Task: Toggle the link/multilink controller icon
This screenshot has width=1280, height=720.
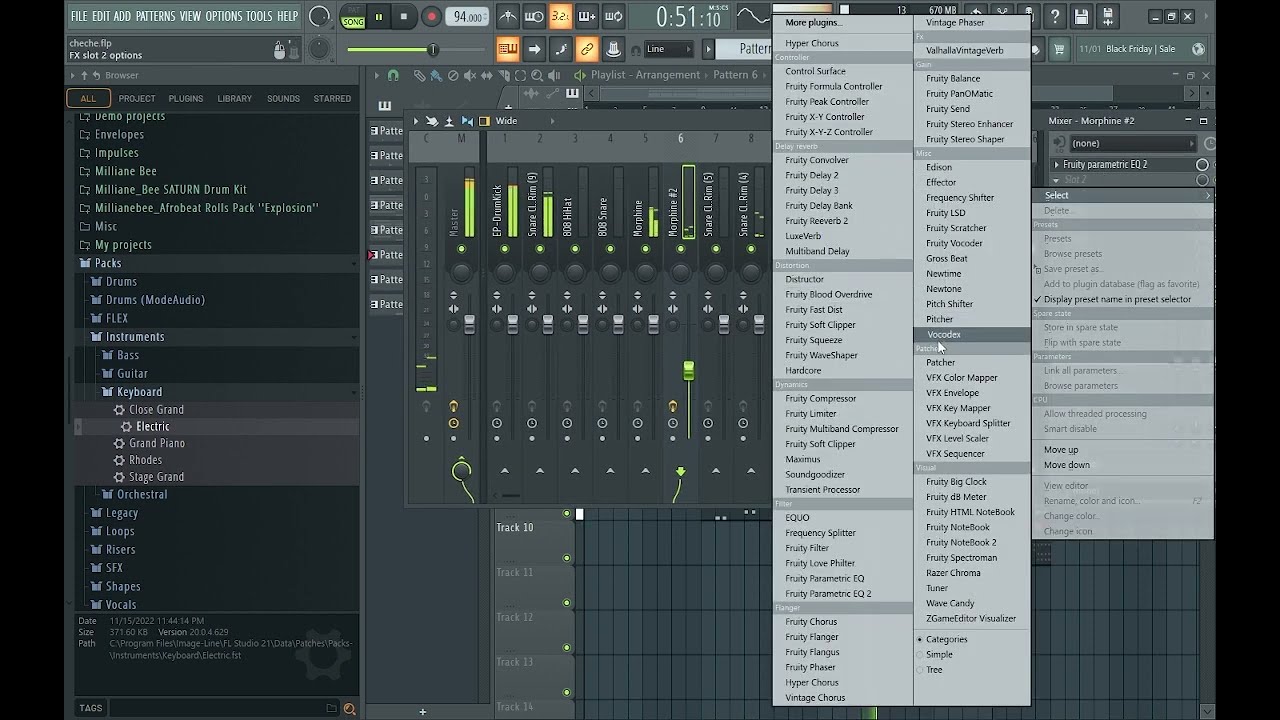Action: pyautogui.click(x=587, y=49)
